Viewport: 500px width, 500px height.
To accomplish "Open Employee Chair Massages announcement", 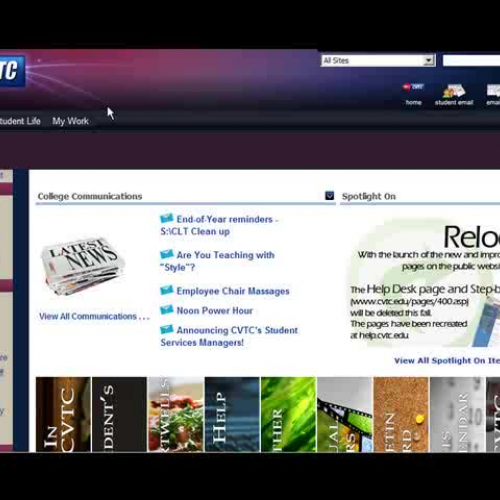I will (233, 291).
